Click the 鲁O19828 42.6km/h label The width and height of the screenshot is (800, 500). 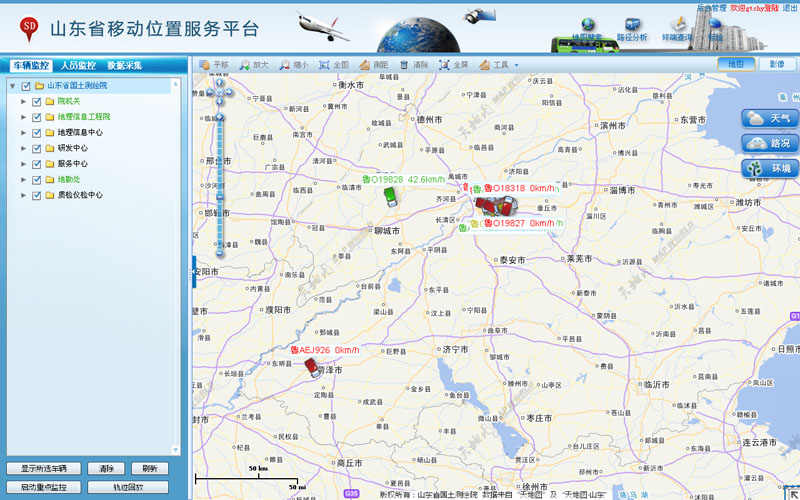(404, 180)
